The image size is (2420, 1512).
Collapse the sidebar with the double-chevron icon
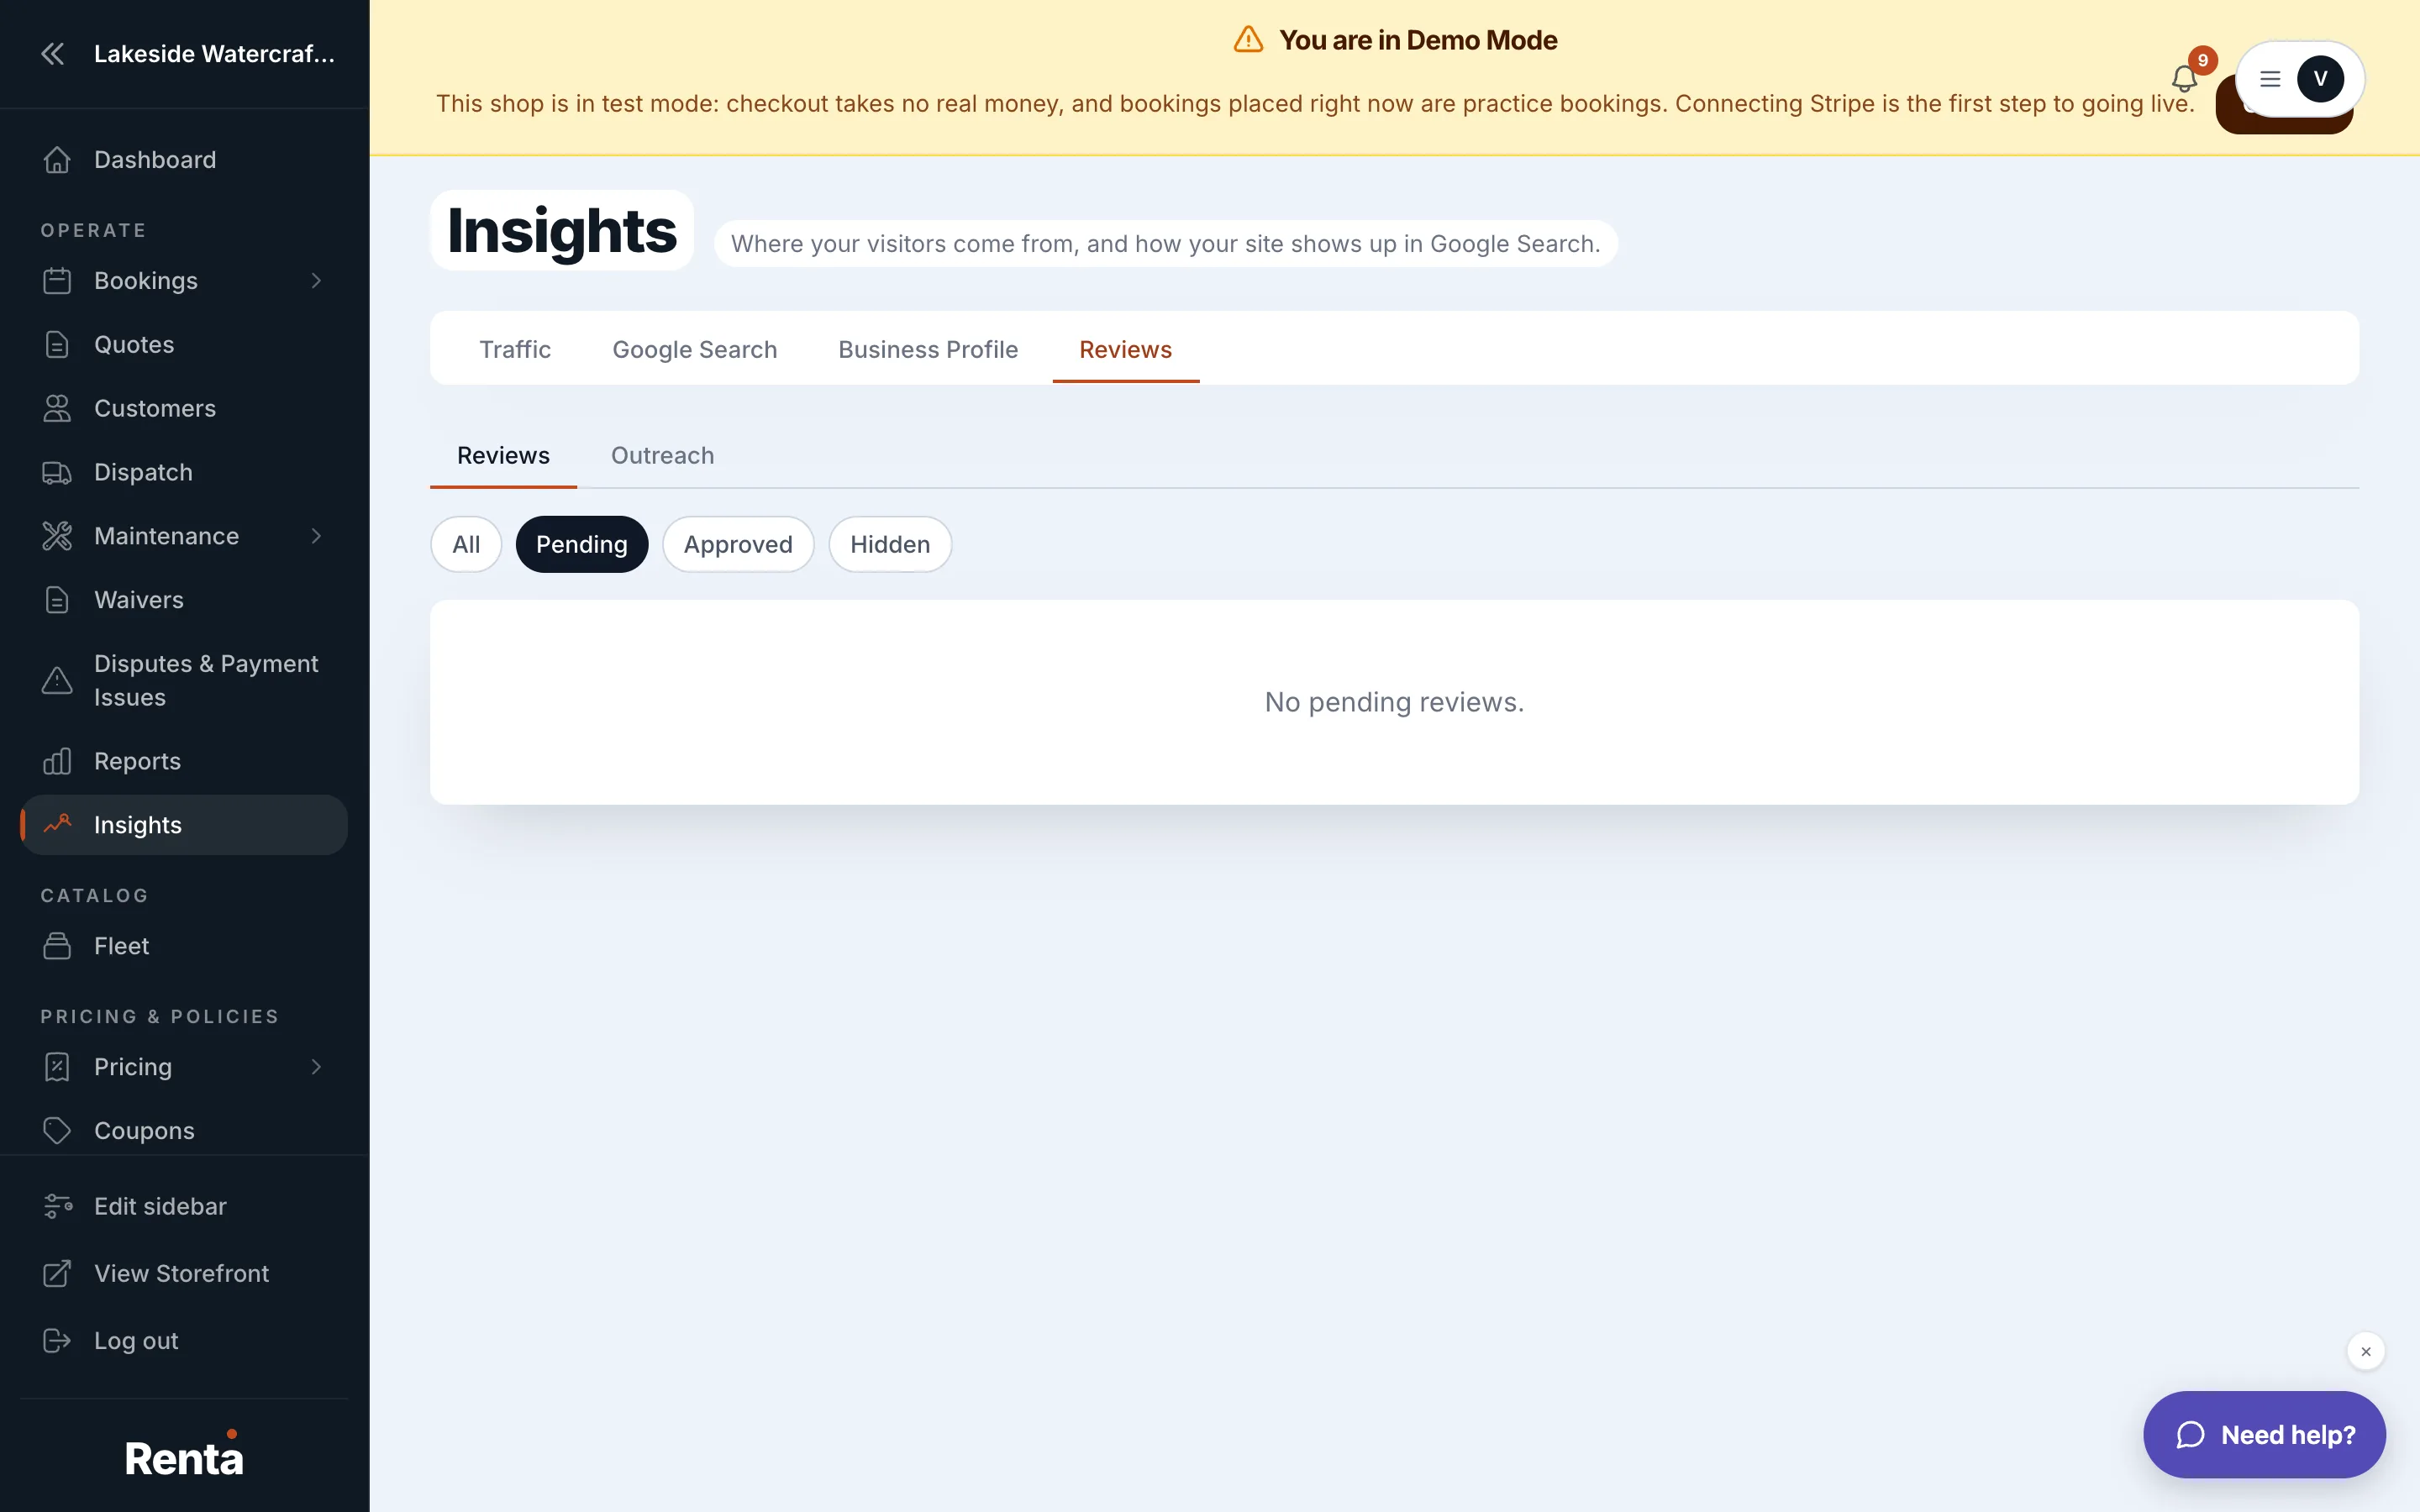tap(53, 54)
